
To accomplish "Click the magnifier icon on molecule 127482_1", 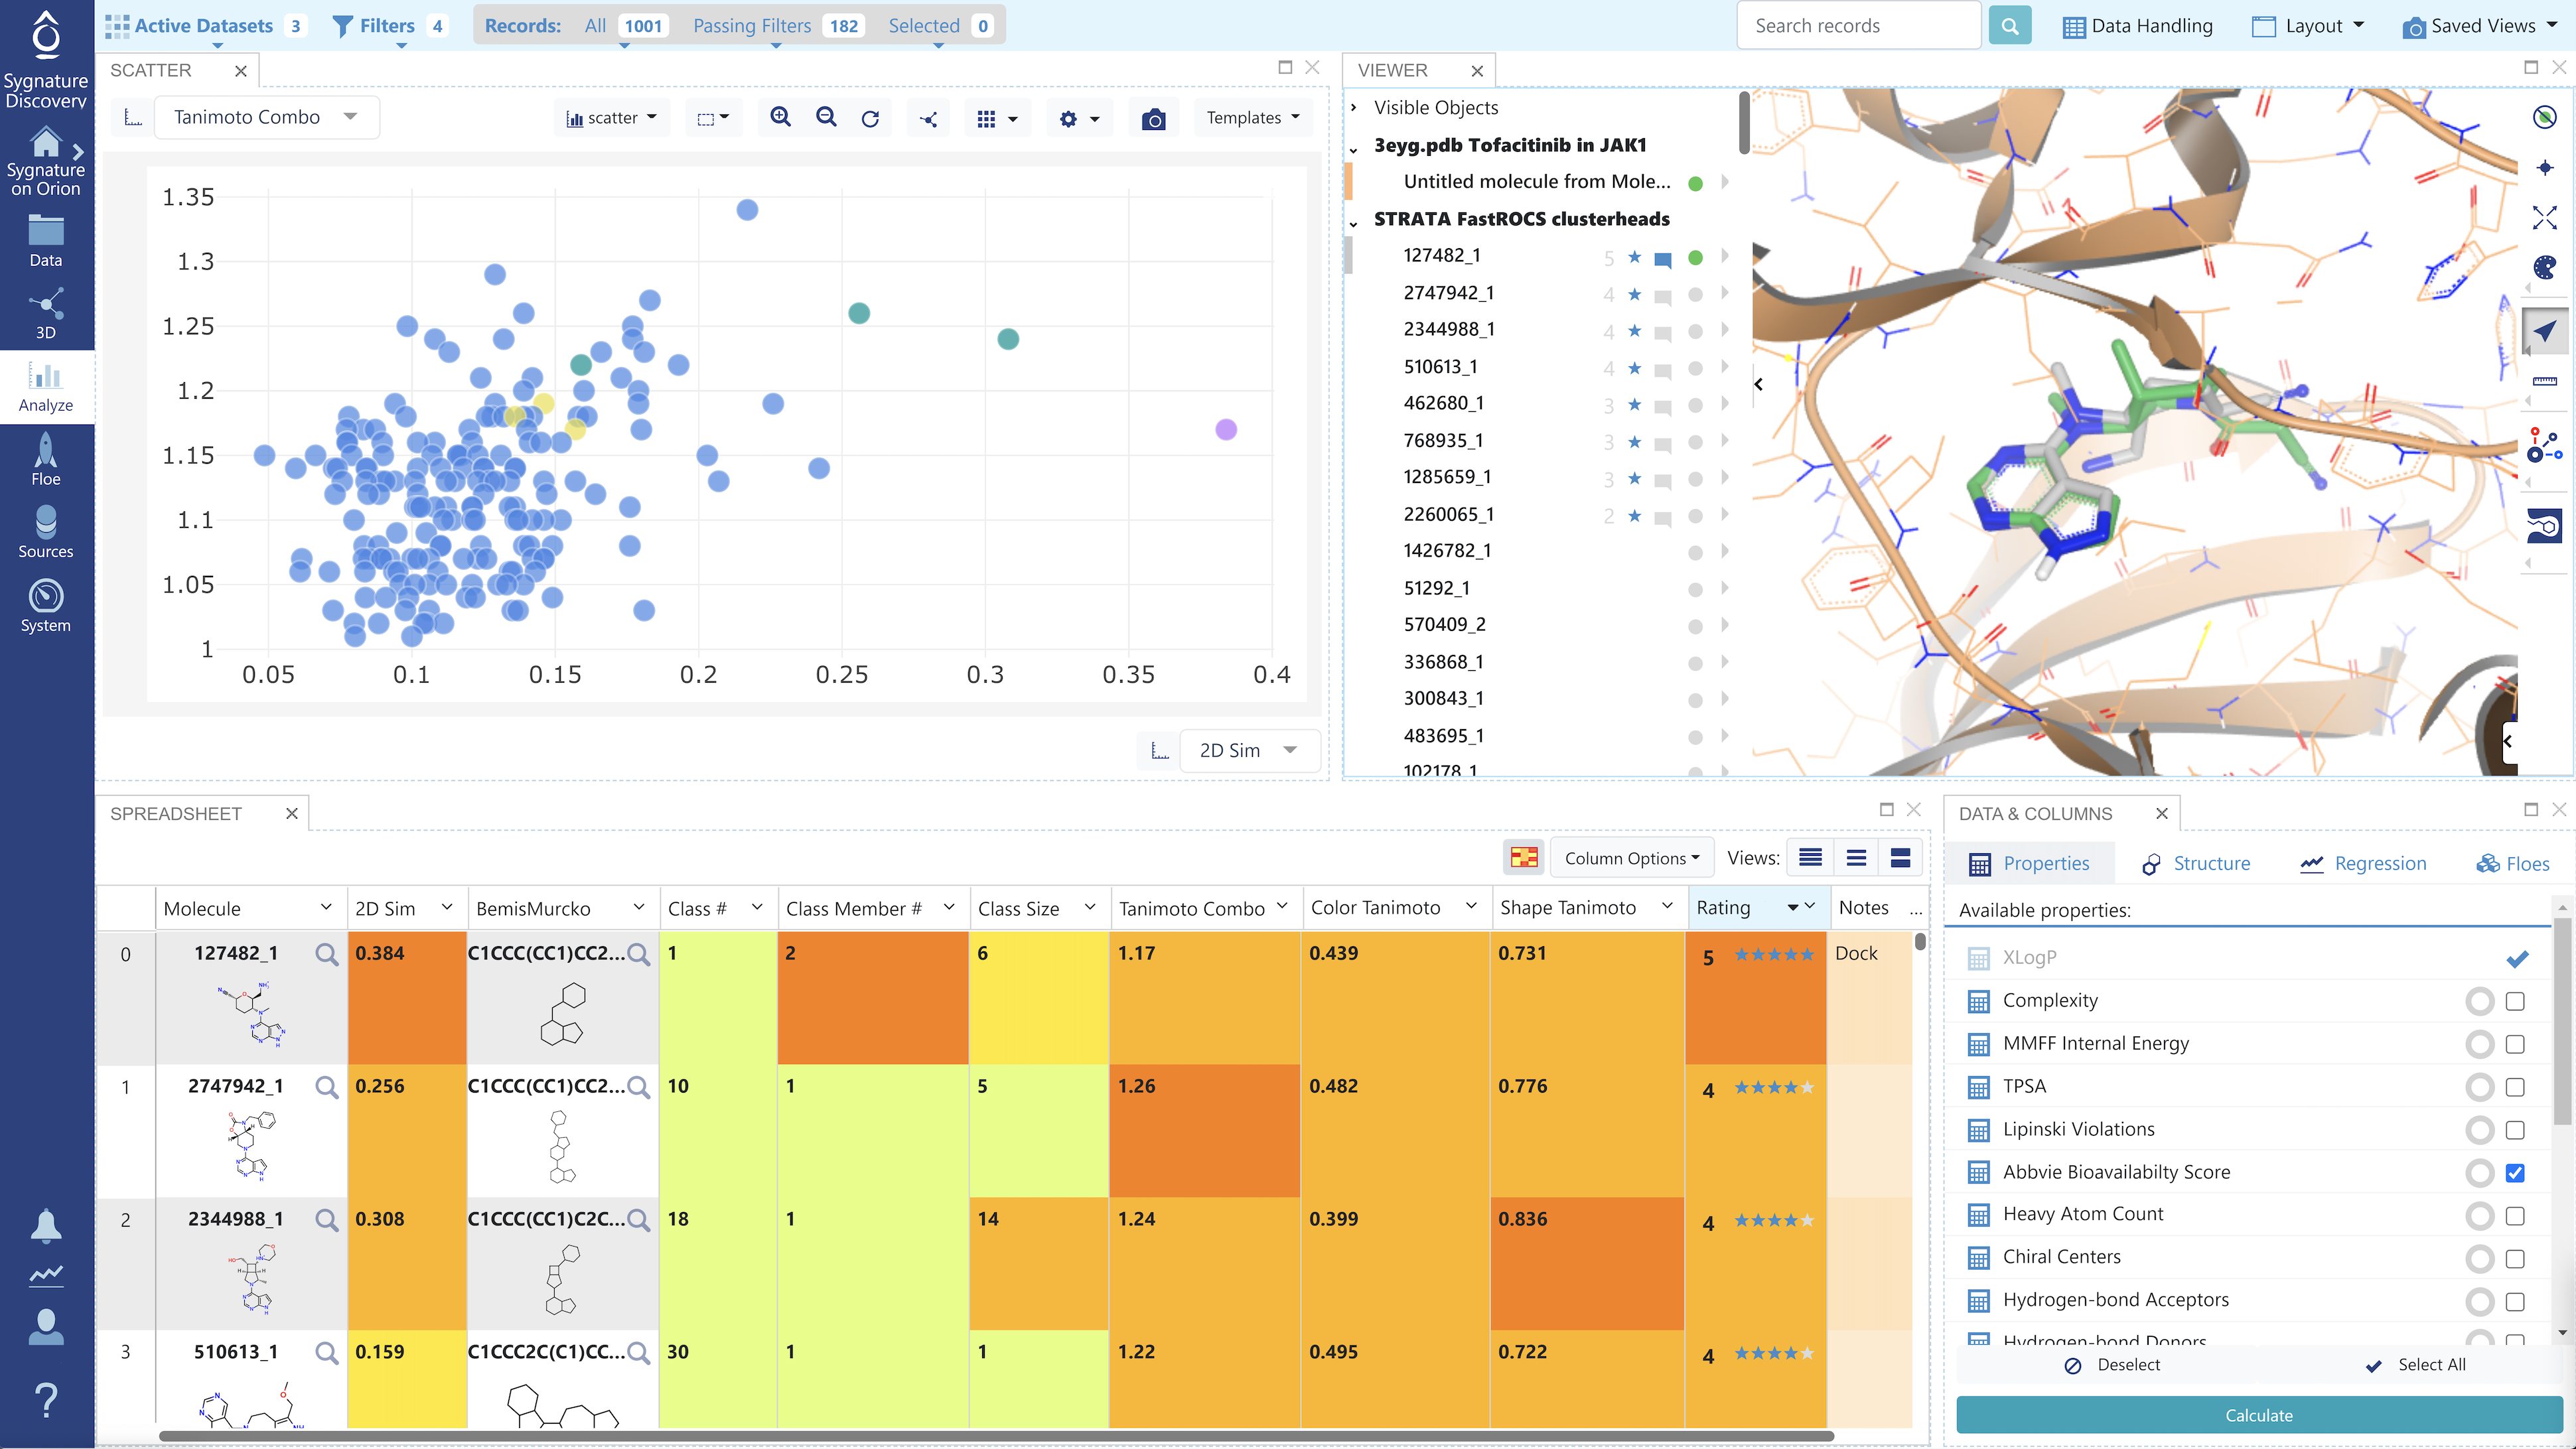I will pos(326,955).
